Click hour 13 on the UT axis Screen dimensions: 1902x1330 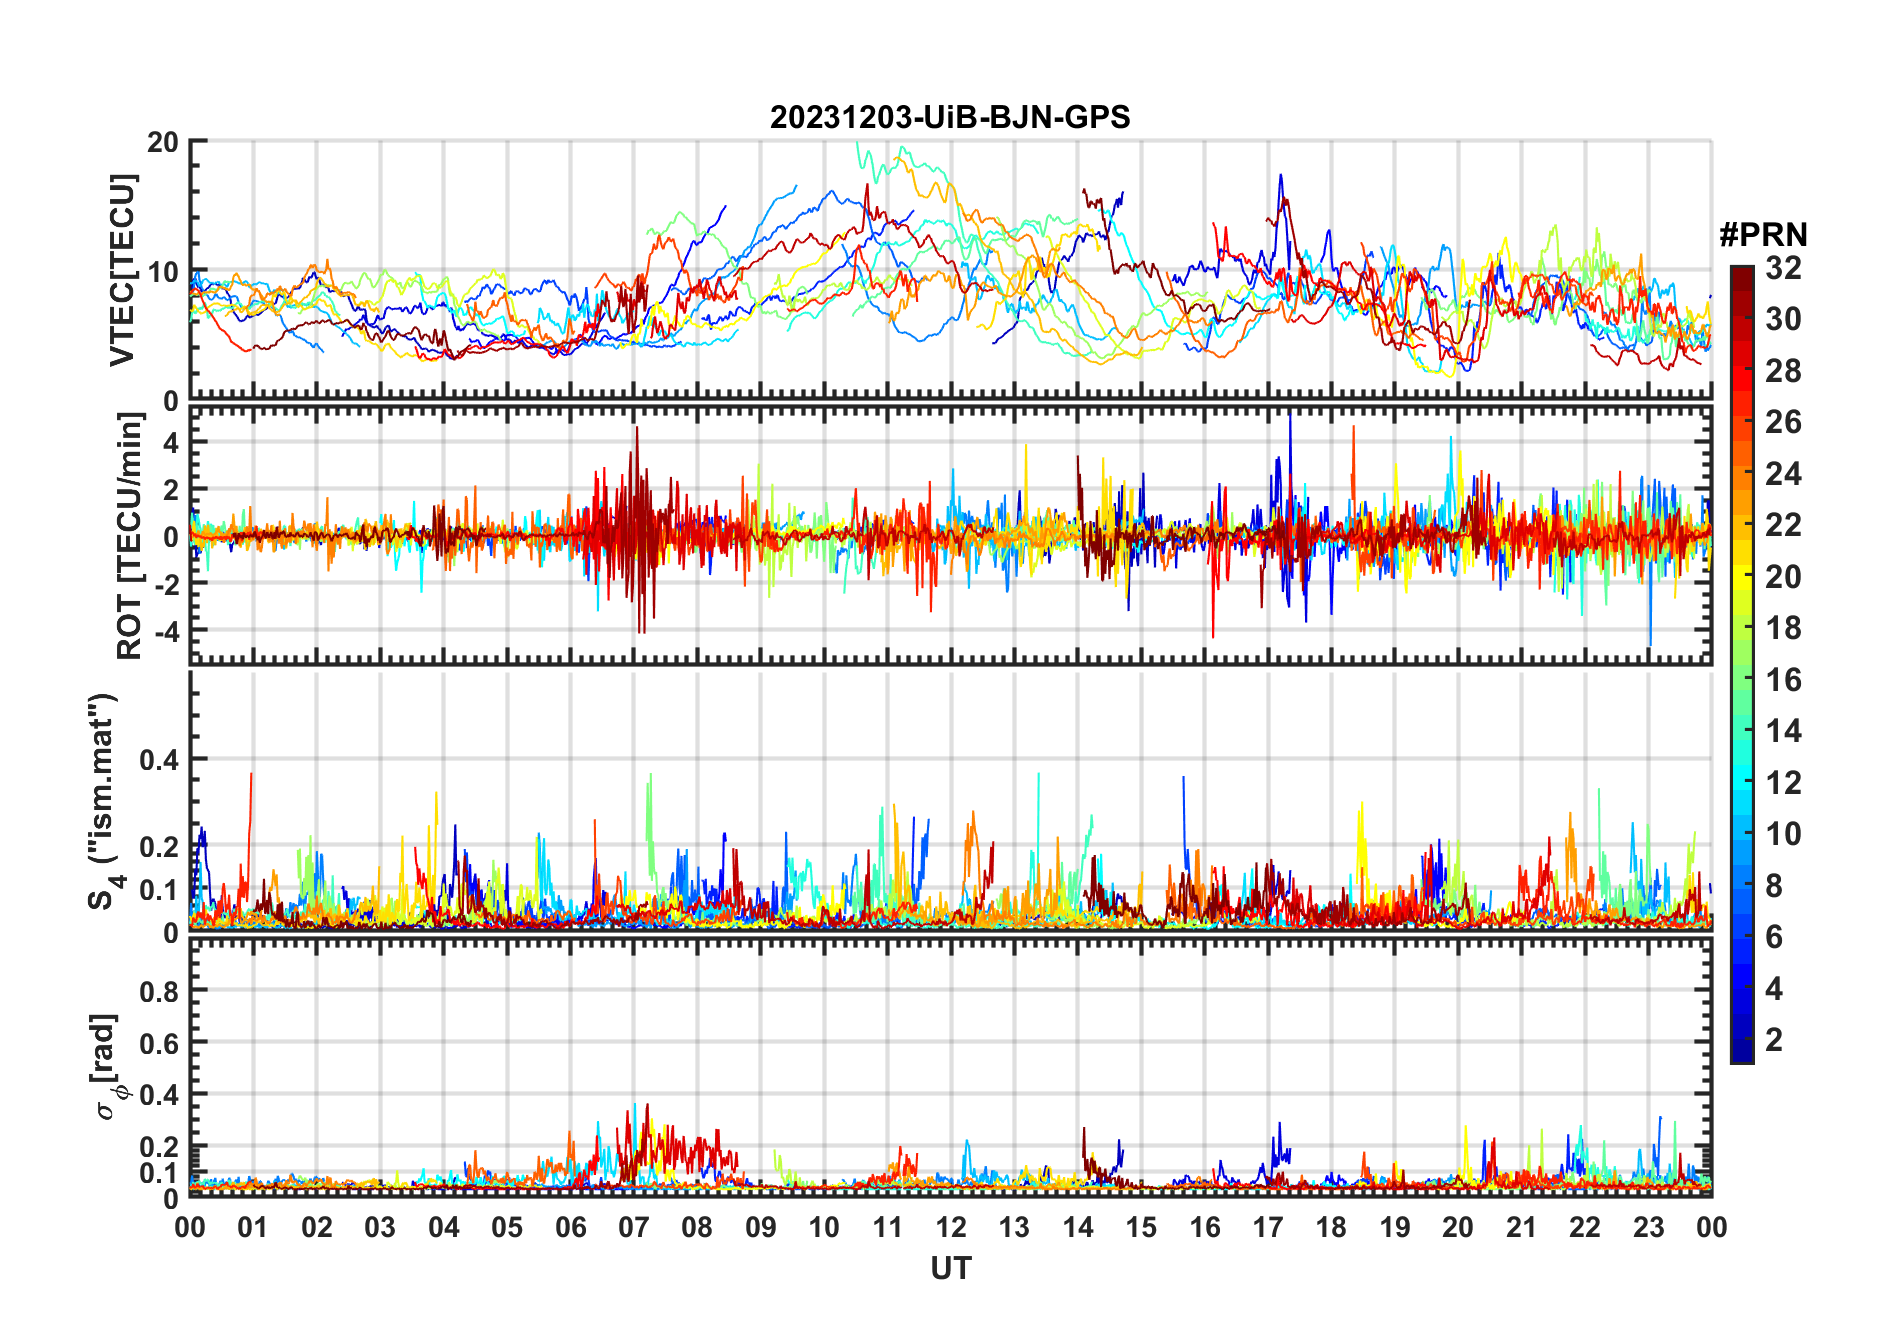pos(1014,1227)
